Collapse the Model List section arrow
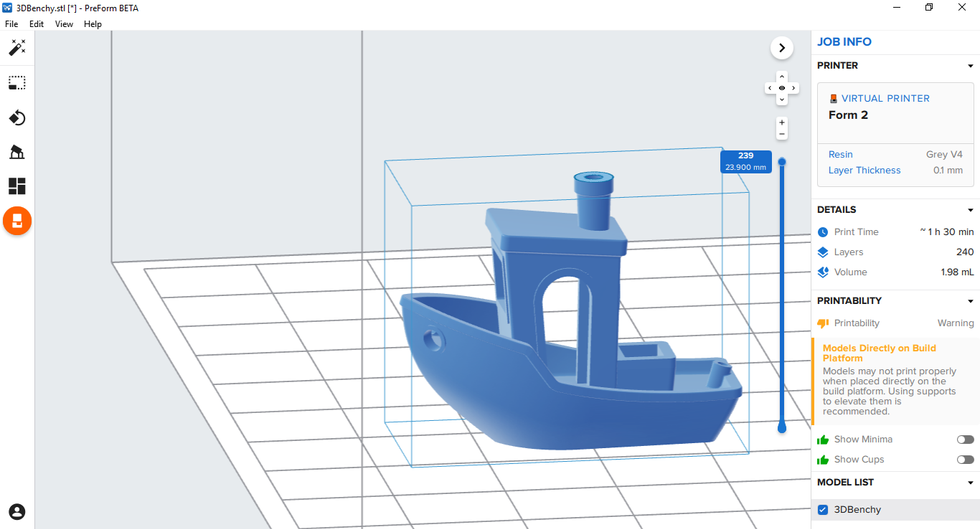 [971, 483]
